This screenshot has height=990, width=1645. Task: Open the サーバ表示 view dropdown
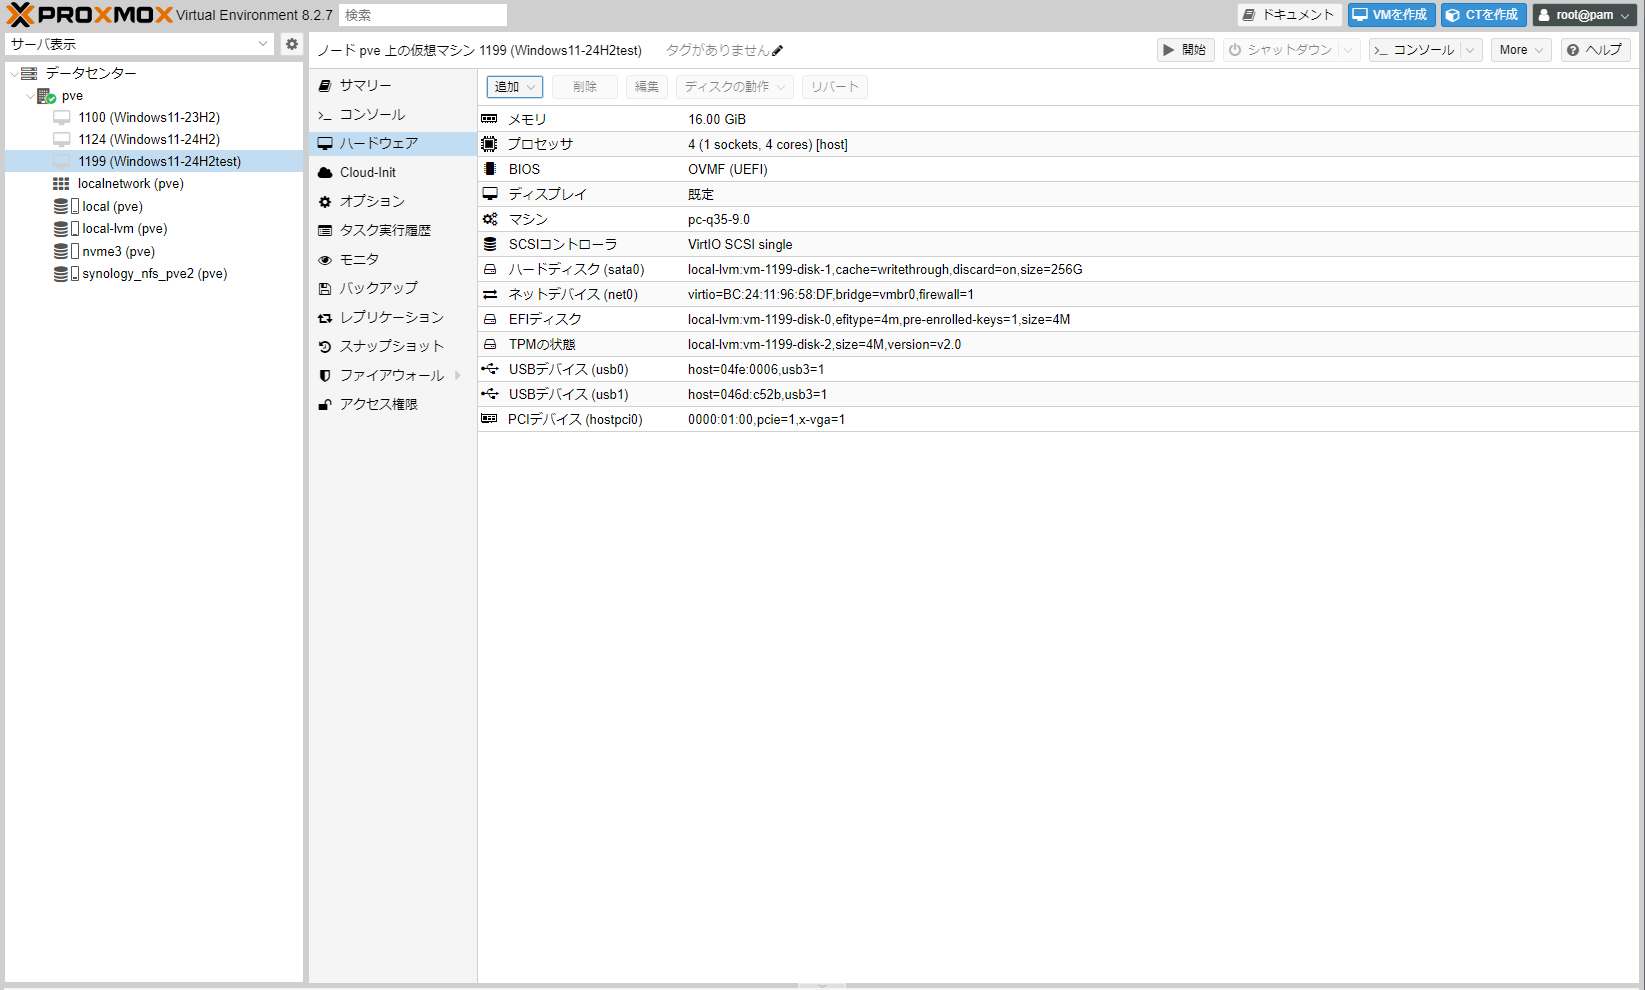pyautogui.click(x=139, y=44)
